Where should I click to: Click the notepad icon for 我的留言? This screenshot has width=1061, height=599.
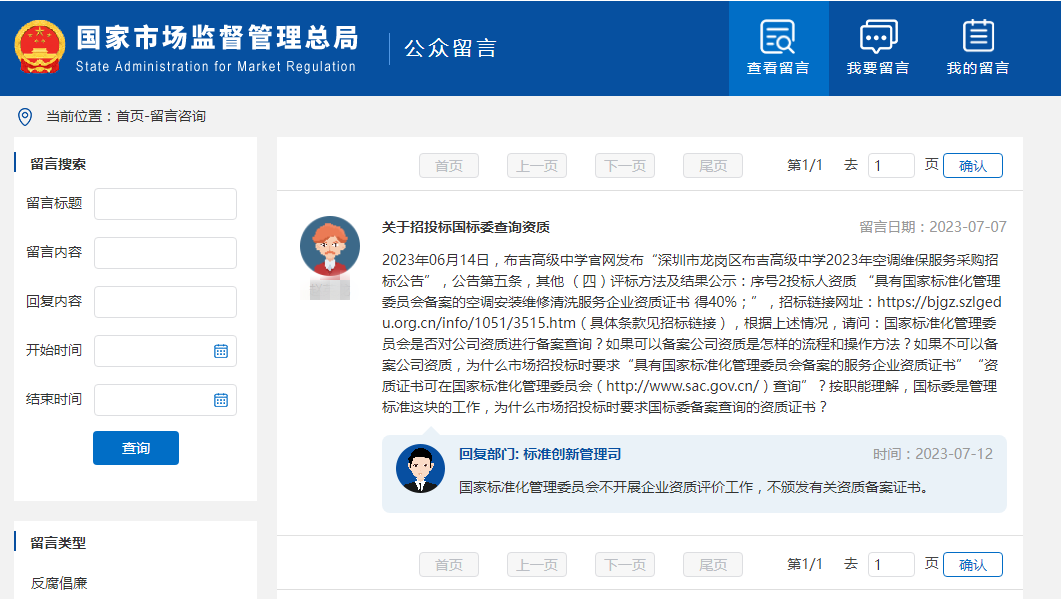click(x=978, y=36)
